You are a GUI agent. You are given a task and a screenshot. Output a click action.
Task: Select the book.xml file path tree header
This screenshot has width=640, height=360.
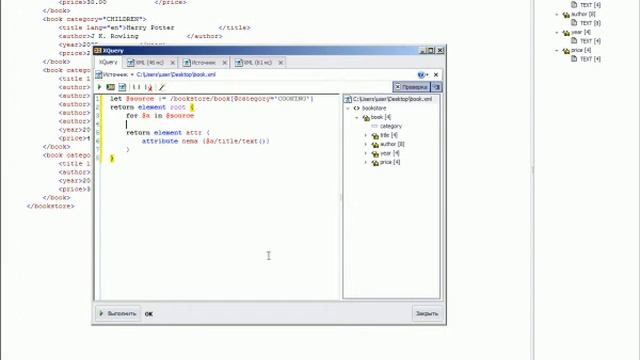(x=392, y=99)
